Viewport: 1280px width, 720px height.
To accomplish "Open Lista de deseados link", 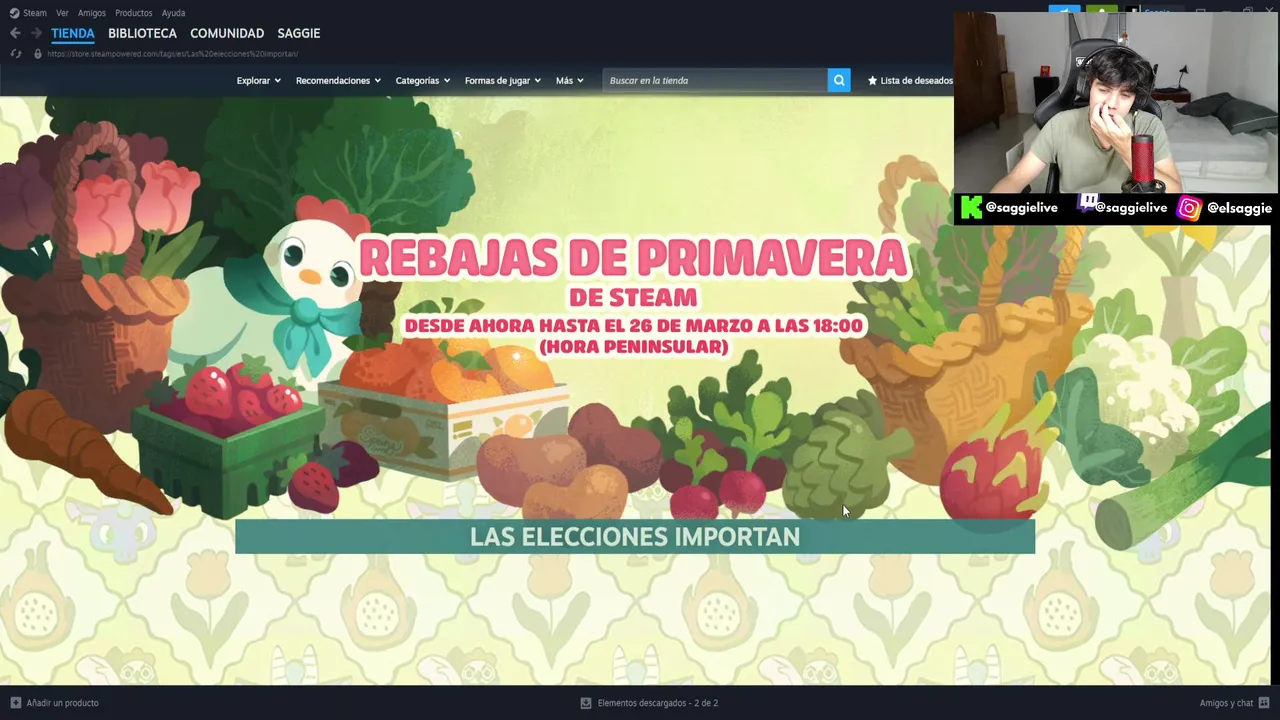I will tap(911, 80).
